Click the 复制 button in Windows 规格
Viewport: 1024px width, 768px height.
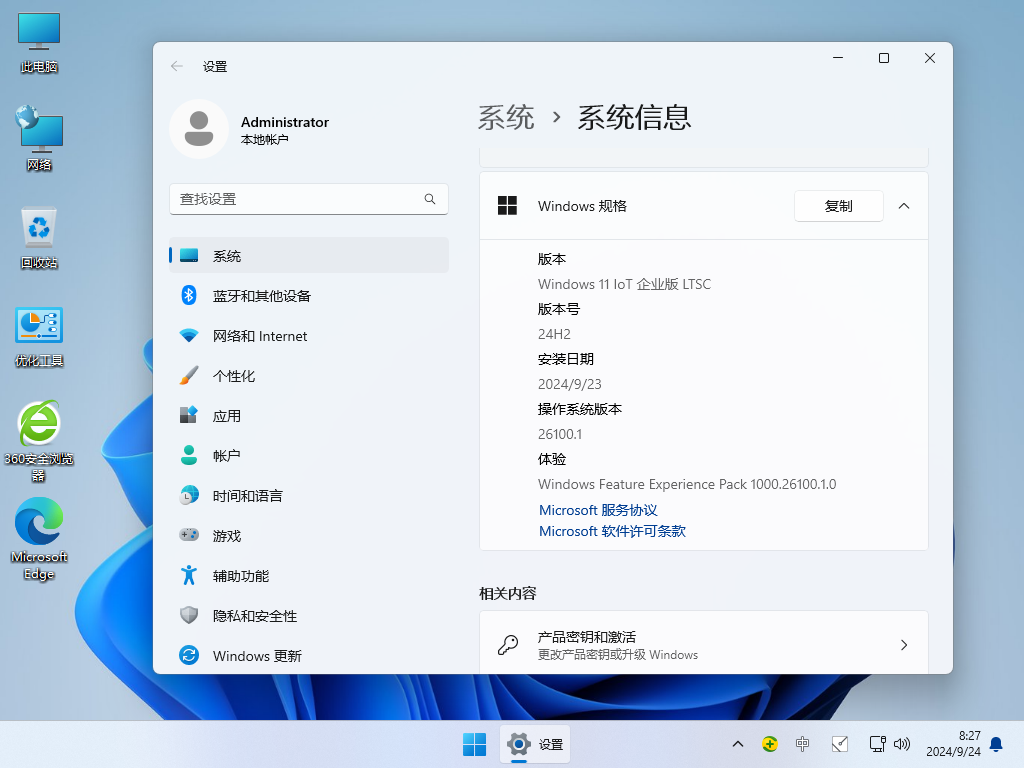[x=839, y=206]
